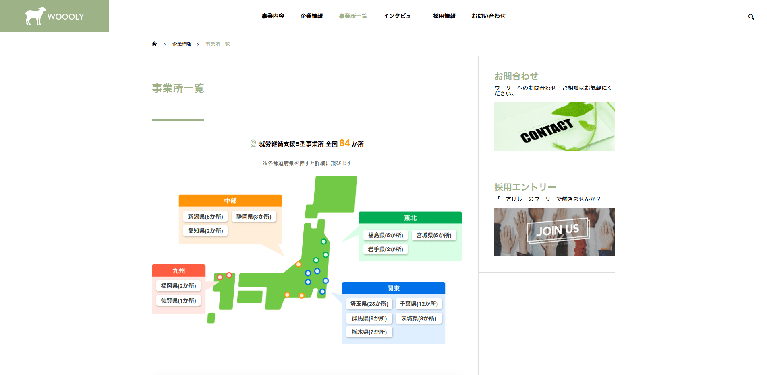Click the CONTACT banner image
Image resolution: width=767 pixels, height=375 pixels.
(554, 126)
